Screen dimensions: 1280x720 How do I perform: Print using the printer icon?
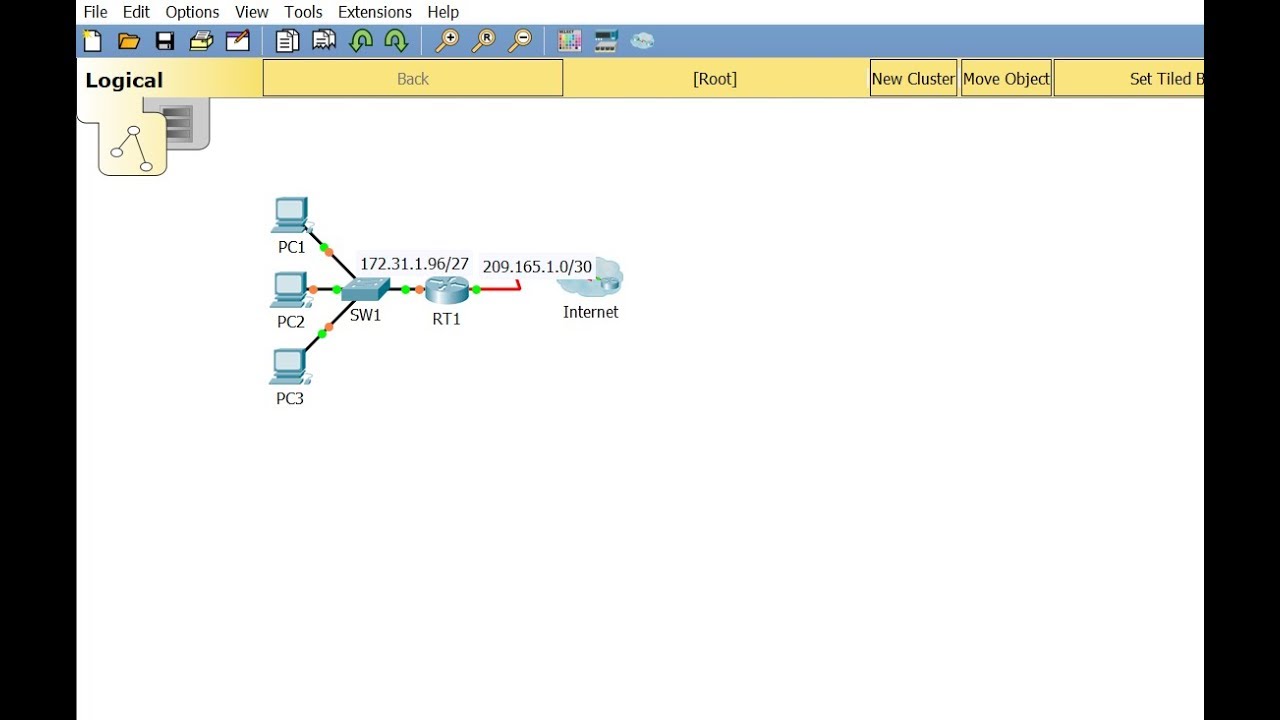pos(201,41)
